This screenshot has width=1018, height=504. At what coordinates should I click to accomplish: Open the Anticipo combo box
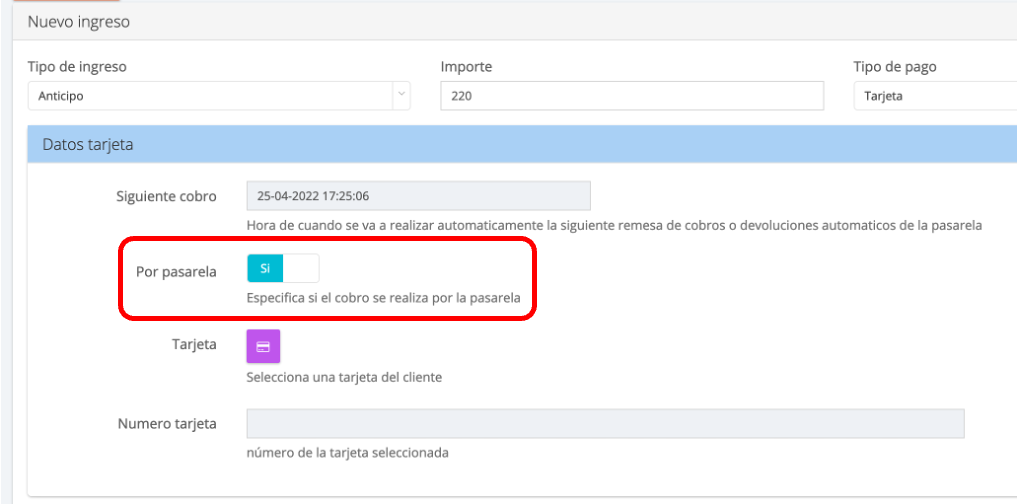coord(210,96)
